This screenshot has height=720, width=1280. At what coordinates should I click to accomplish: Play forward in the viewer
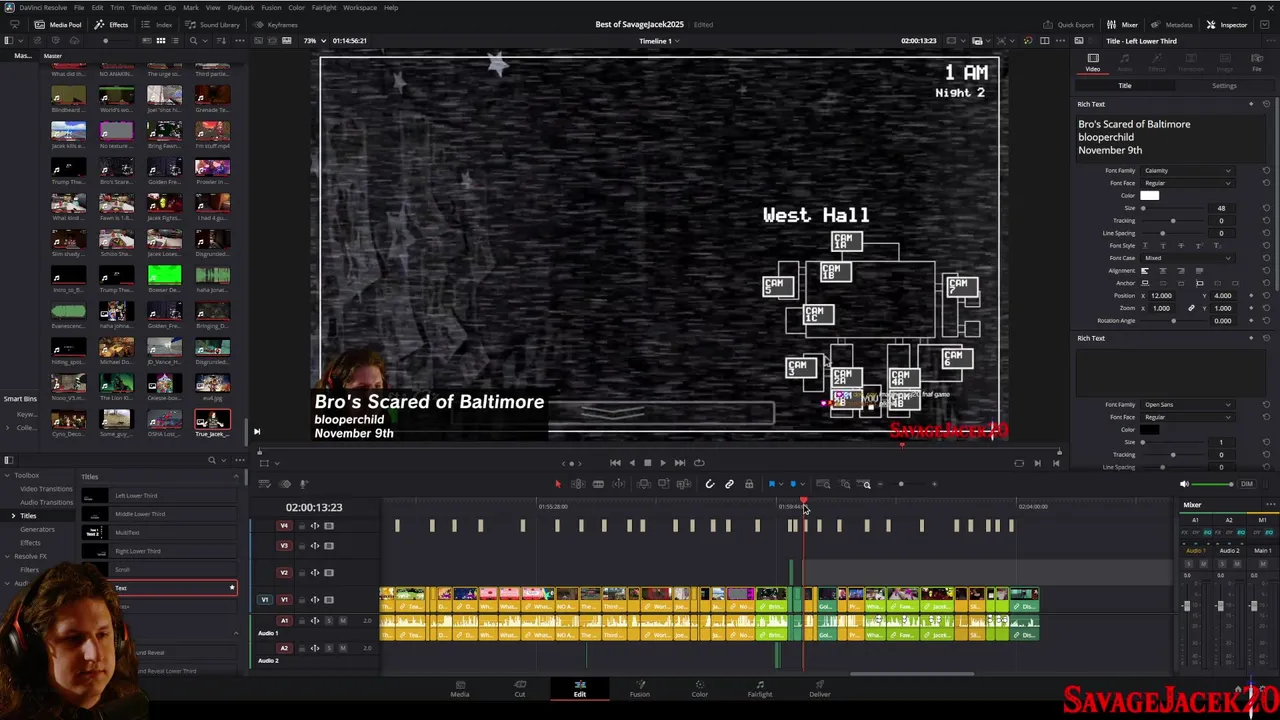(662, 463)
